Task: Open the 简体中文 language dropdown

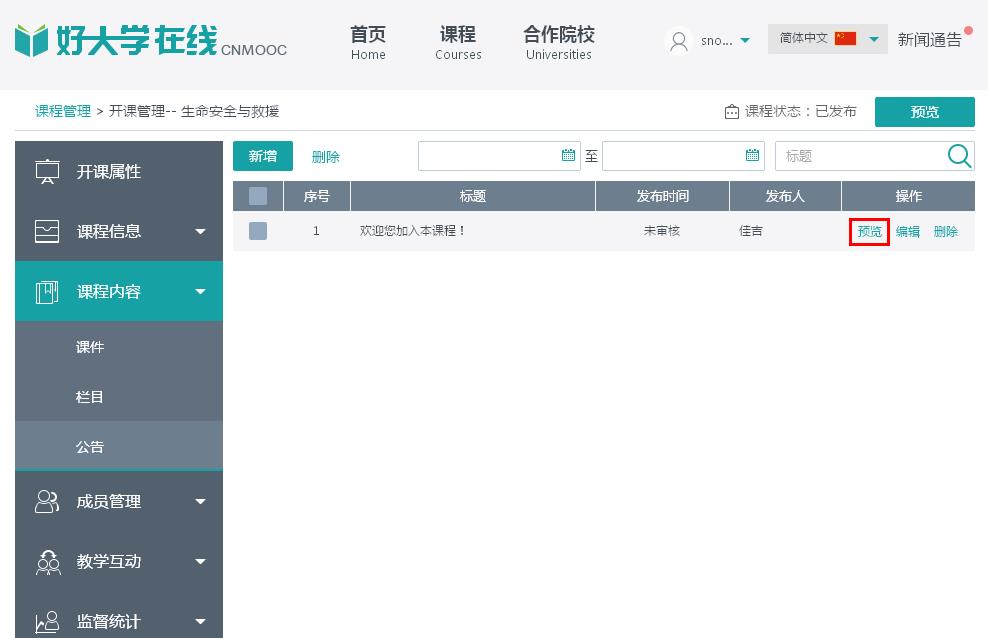Action: (x=827, y=39)
